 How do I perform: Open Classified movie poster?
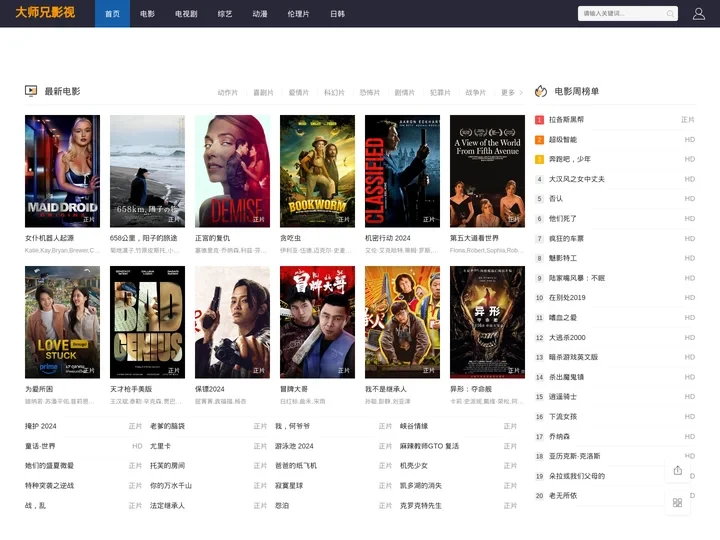402,171
